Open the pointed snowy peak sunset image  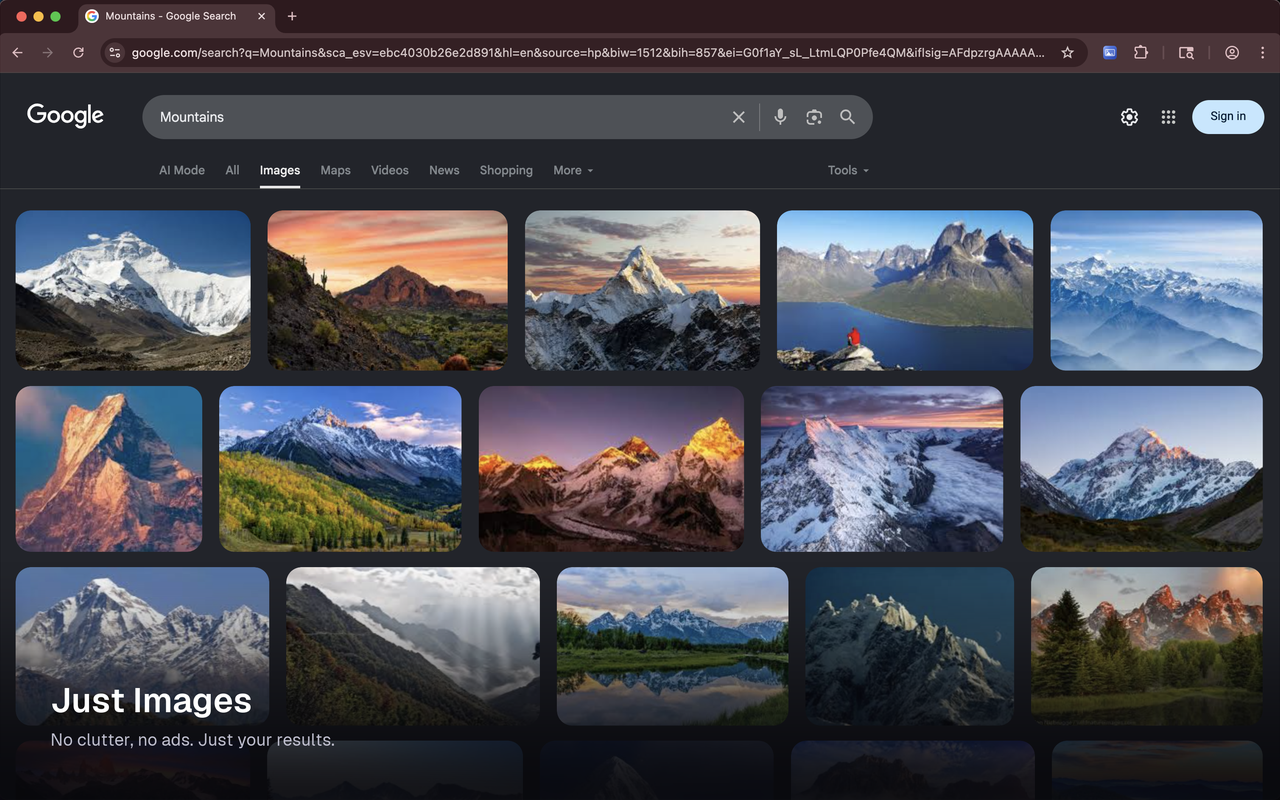642,290
